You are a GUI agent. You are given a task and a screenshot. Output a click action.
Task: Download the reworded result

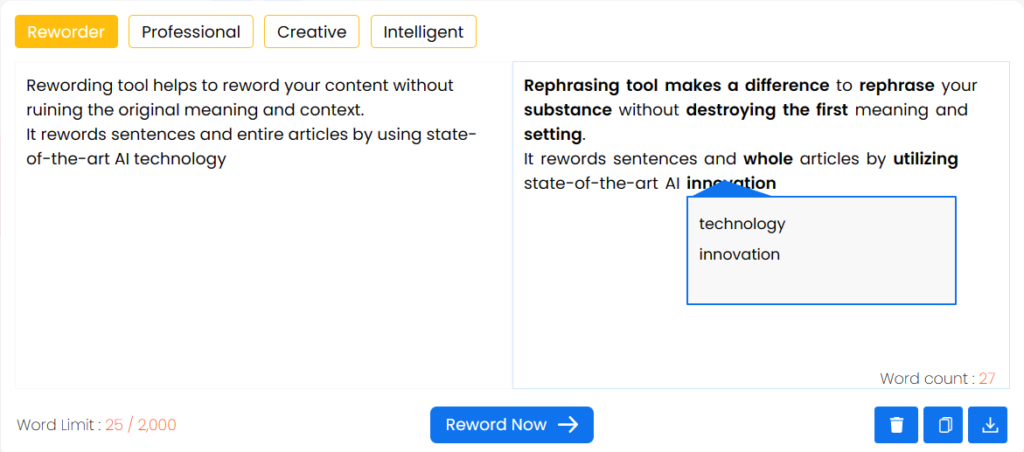pos(990,425)
